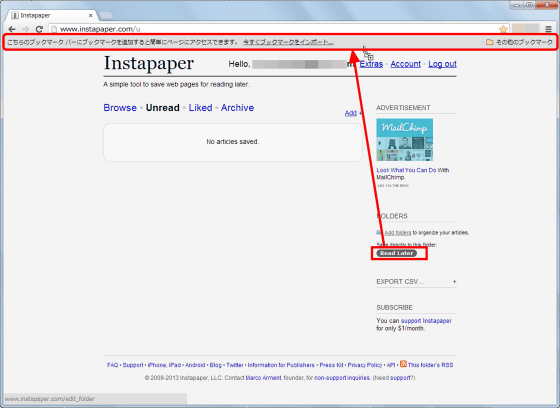Close the Instapaper browser tab
This screenshot has width=560, height=408.
[x=91, y=15]
